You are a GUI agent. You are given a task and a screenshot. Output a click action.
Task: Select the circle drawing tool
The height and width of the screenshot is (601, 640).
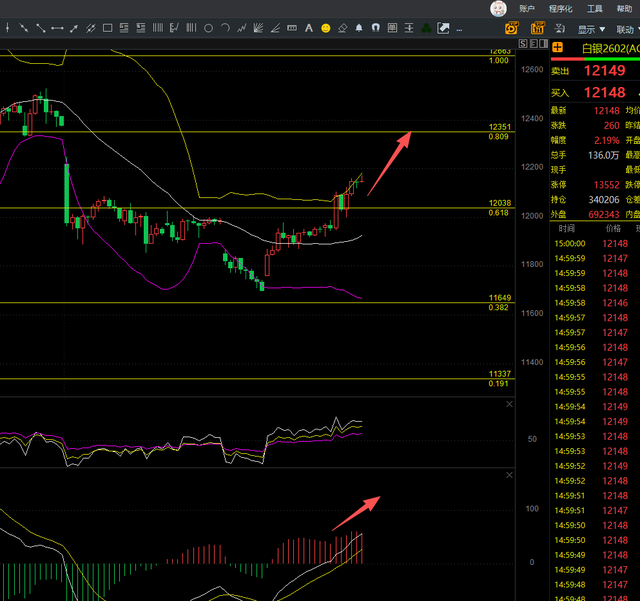point(208,28)
